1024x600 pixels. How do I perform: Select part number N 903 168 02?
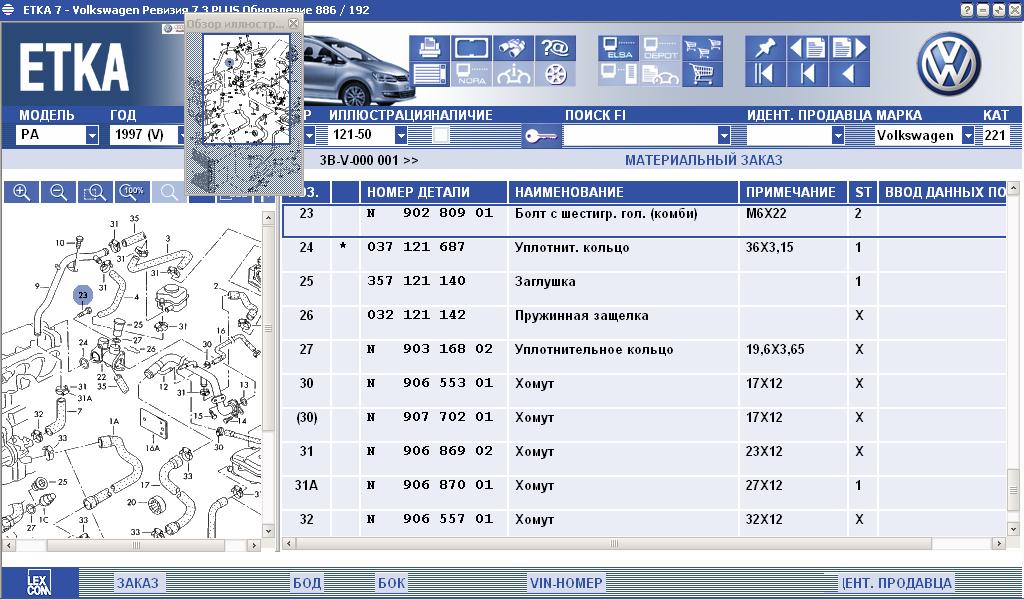coord(430,349)
